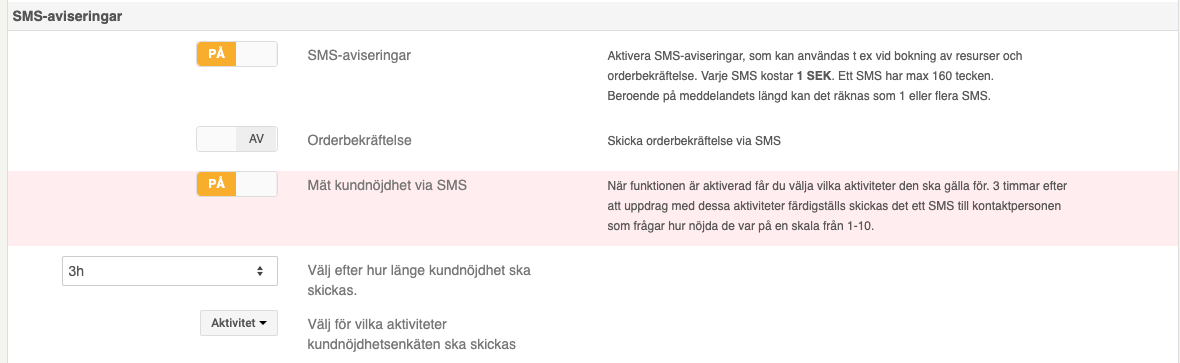Click the Skicka orderbekräftelse via SMS description
This screenshot has width=1180, height=363.
tap(695, 141)
